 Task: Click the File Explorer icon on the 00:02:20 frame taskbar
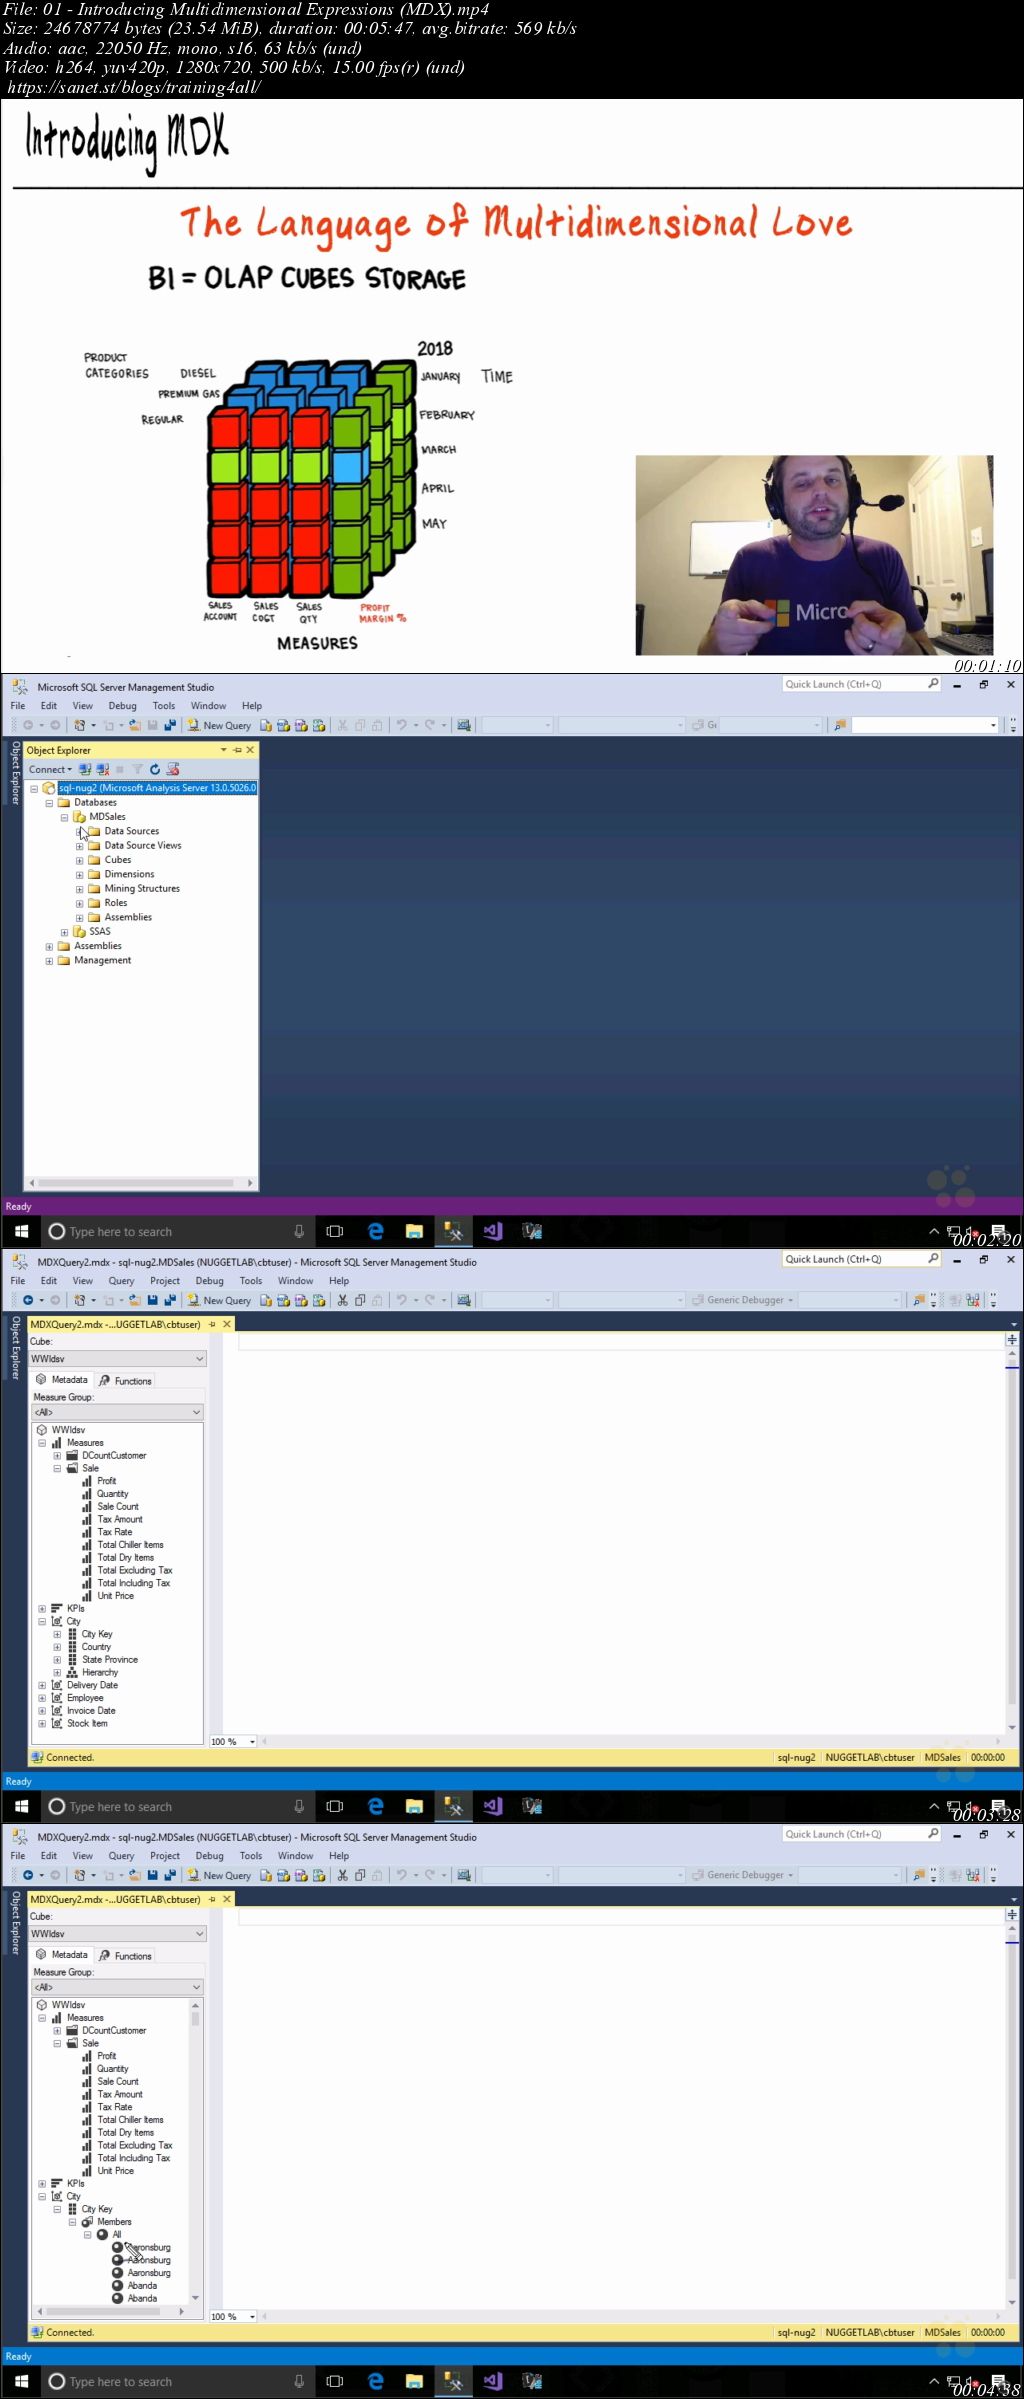(414, 1231)
